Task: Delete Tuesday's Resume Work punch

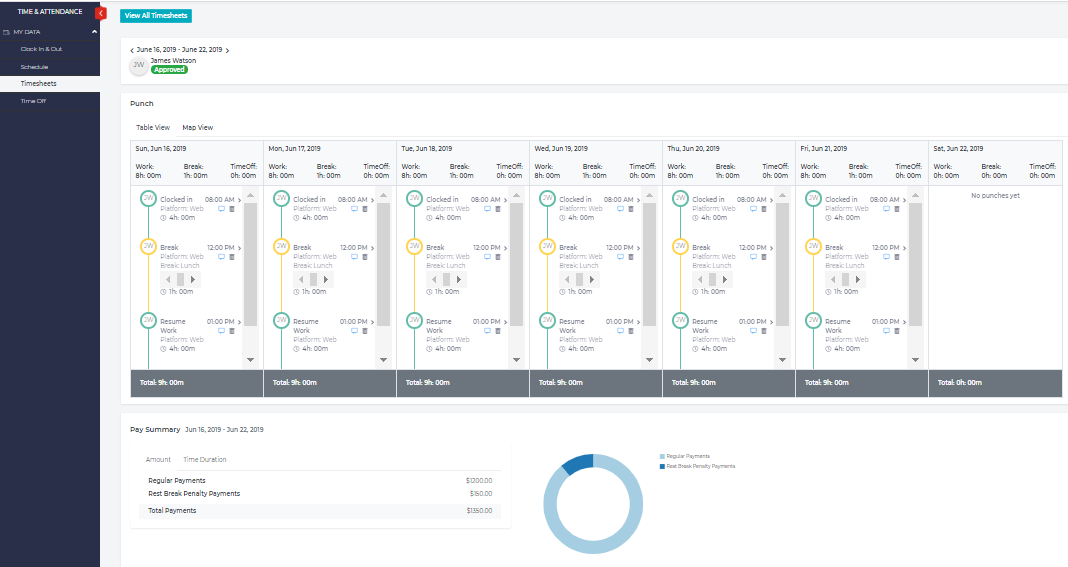Action: (x=498, y=331)
